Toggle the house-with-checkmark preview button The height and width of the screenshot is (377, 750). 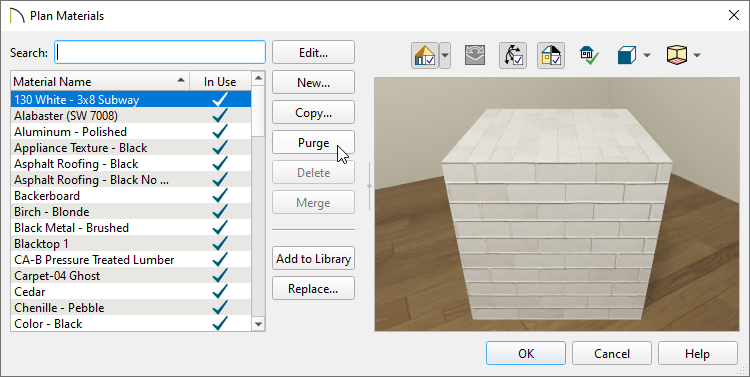[x=425, y=55]
